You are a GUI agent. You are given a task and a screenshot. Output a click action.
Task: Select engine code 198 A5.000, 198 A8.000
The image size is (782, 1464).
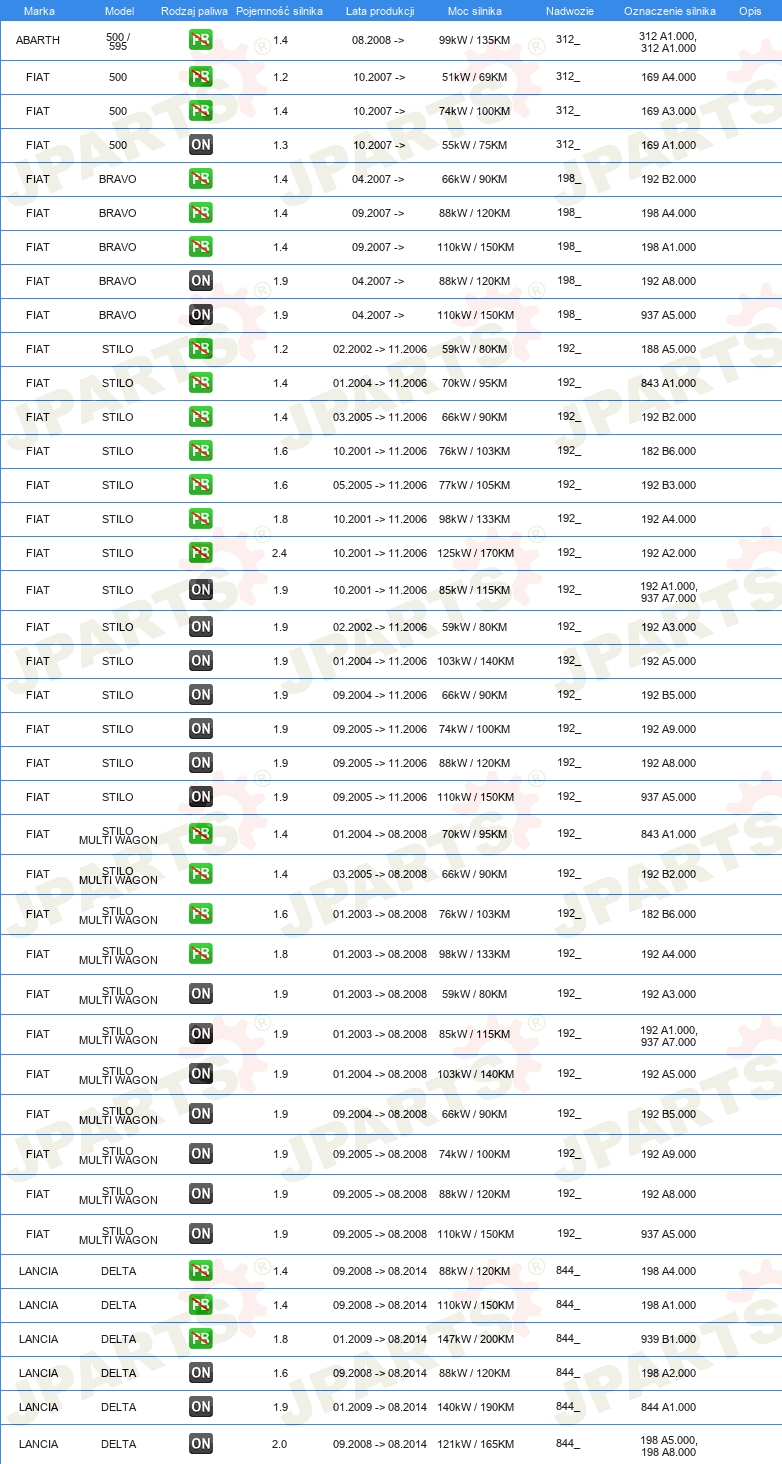point(668,1445)
